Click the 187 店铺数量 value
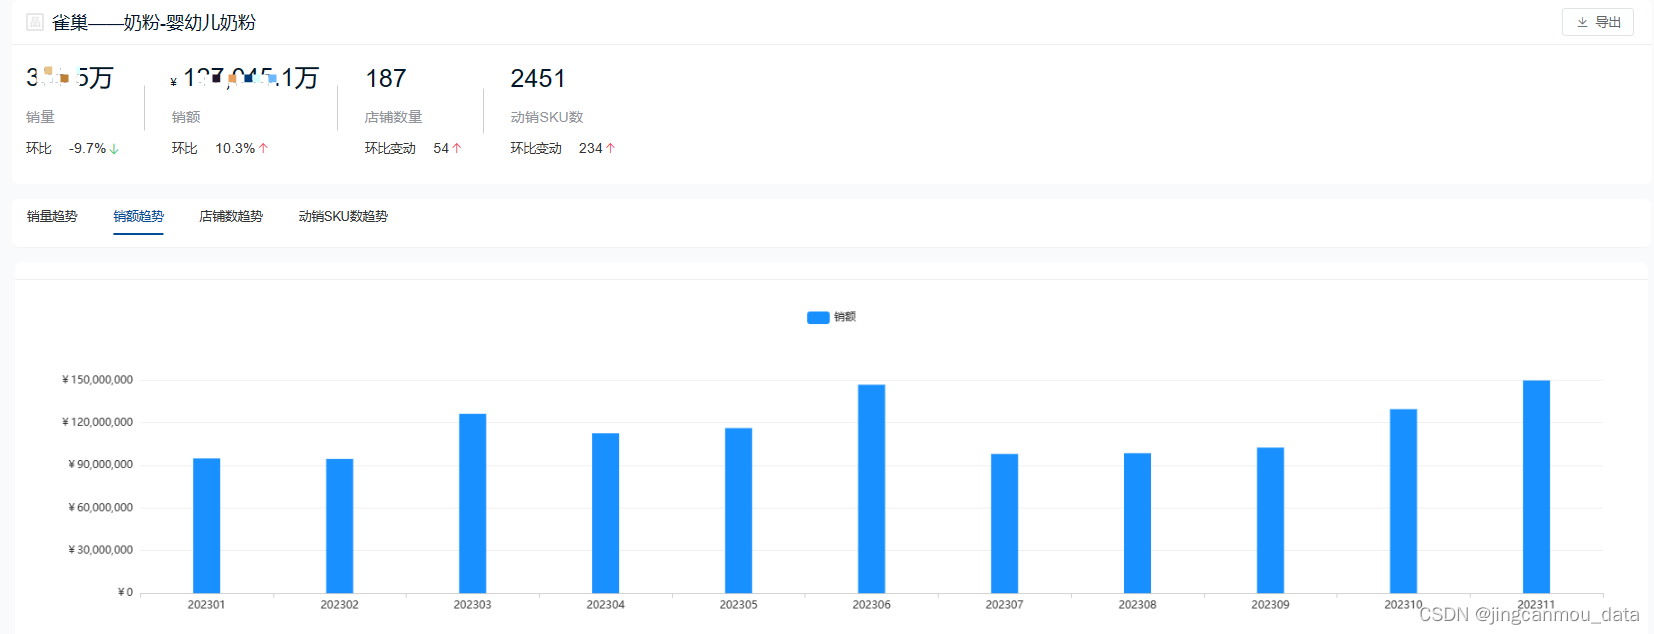This screenshot has width=1654, height=634. pos(386,78)
